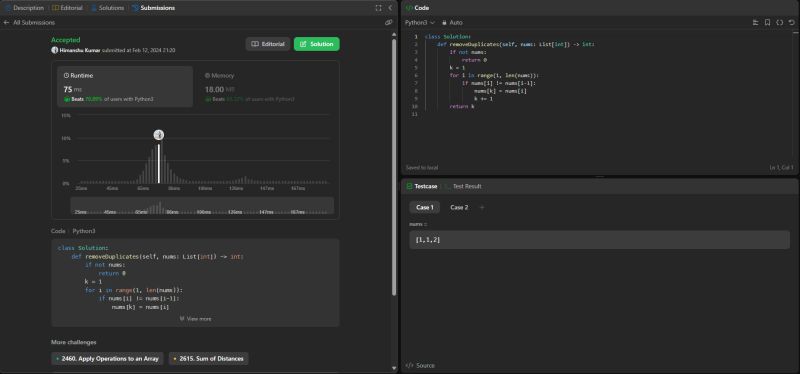Click the highlighted white bar in runtime chart
This screenshot has width=800, height=374.
159,163
